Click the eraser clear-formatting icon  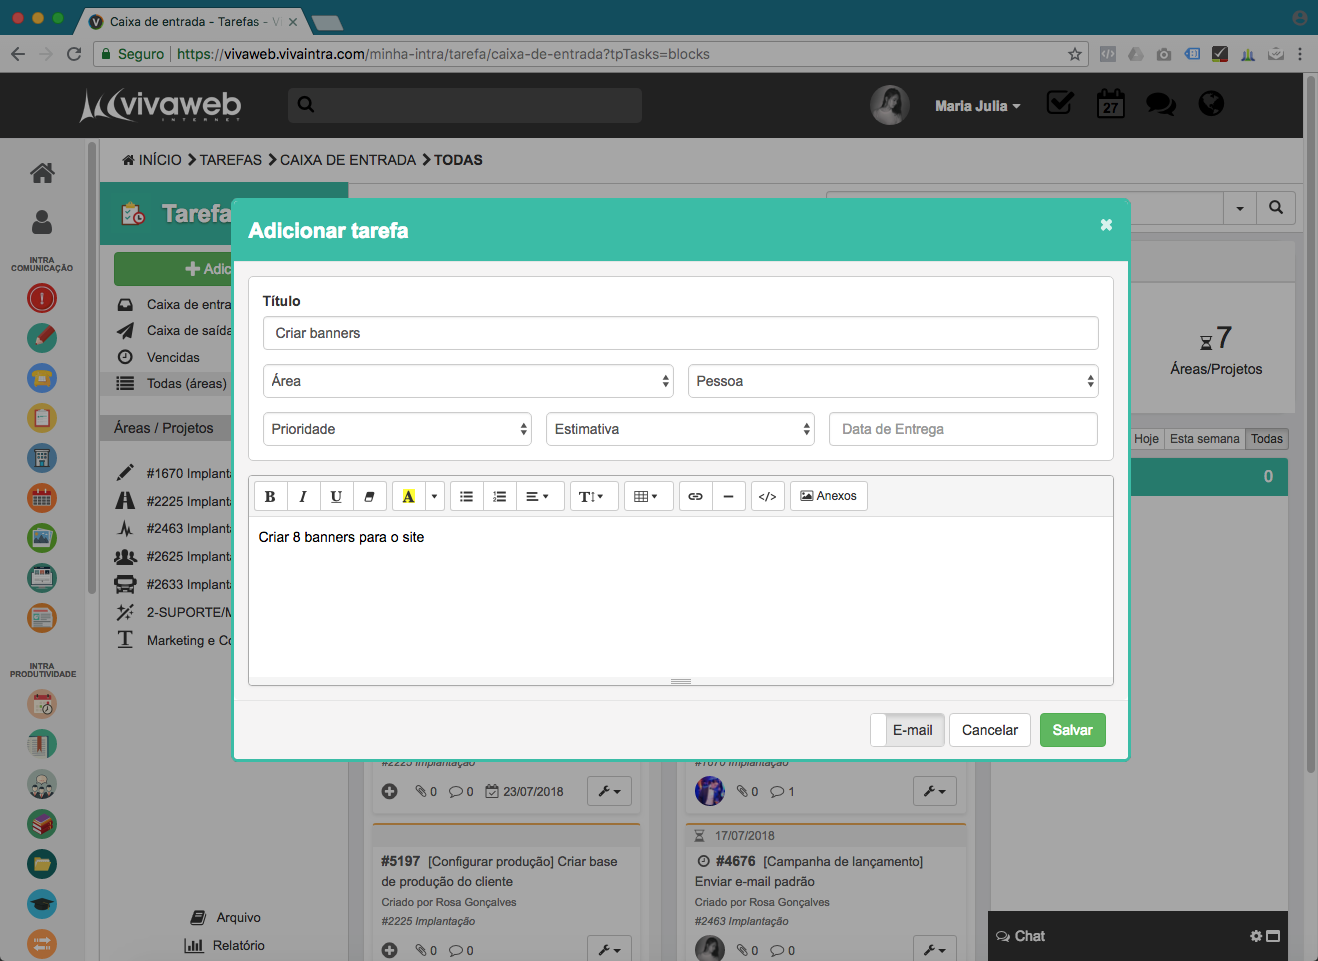[x=369, y=496]
